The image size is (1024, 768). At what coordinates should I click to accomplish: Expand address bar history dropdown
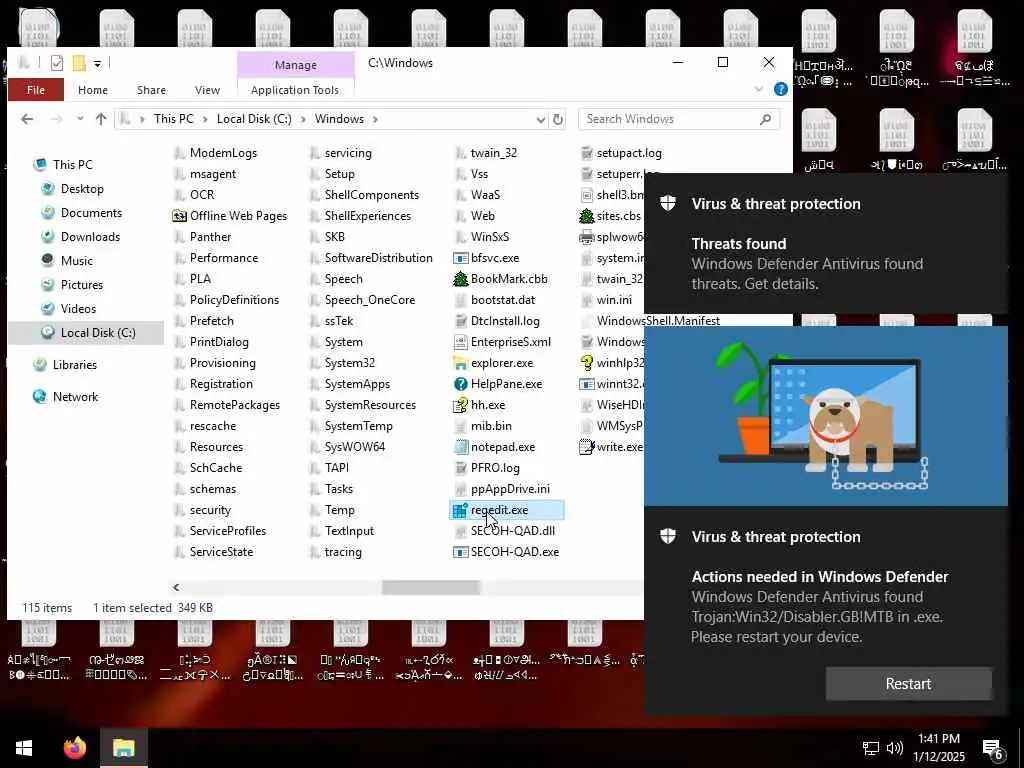click(541, 120)
